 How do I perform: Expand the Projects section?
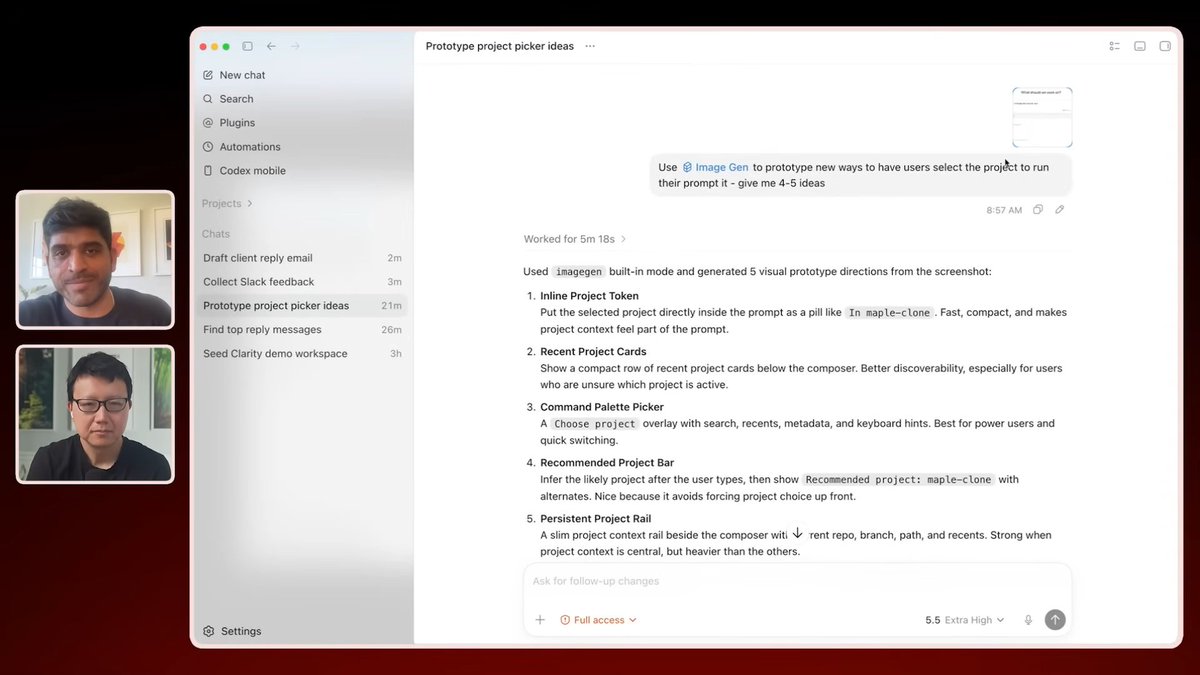[227, 203]
